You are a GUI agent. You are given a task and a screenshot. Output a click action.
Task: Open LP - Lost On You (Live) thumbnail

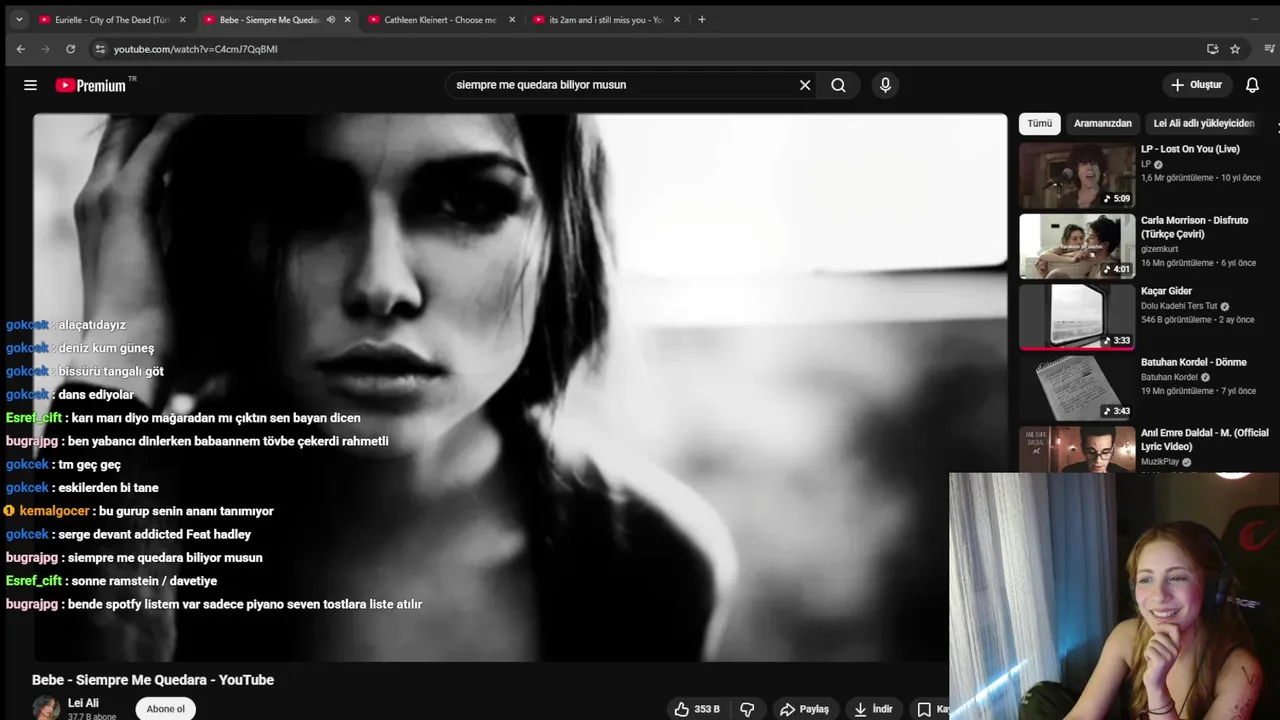point(1077,175)
